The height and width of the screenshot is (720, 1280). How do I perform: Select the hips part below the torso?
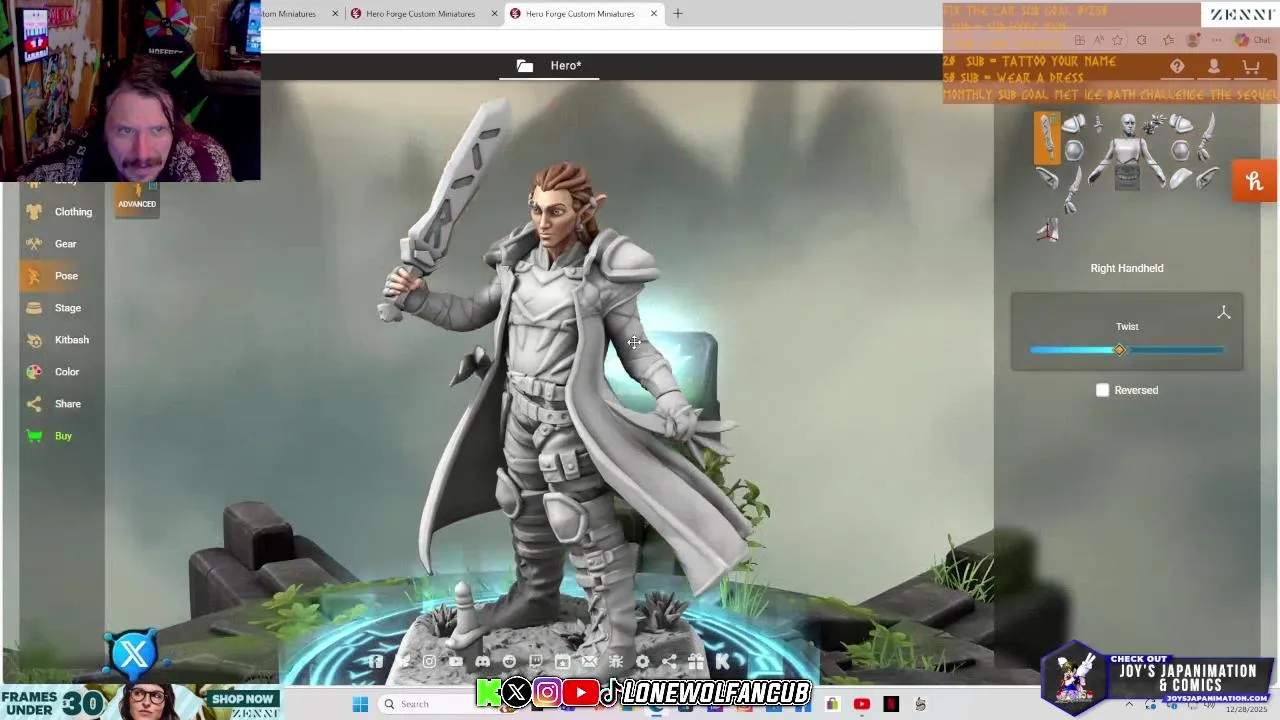click(x=1127, y=177)
